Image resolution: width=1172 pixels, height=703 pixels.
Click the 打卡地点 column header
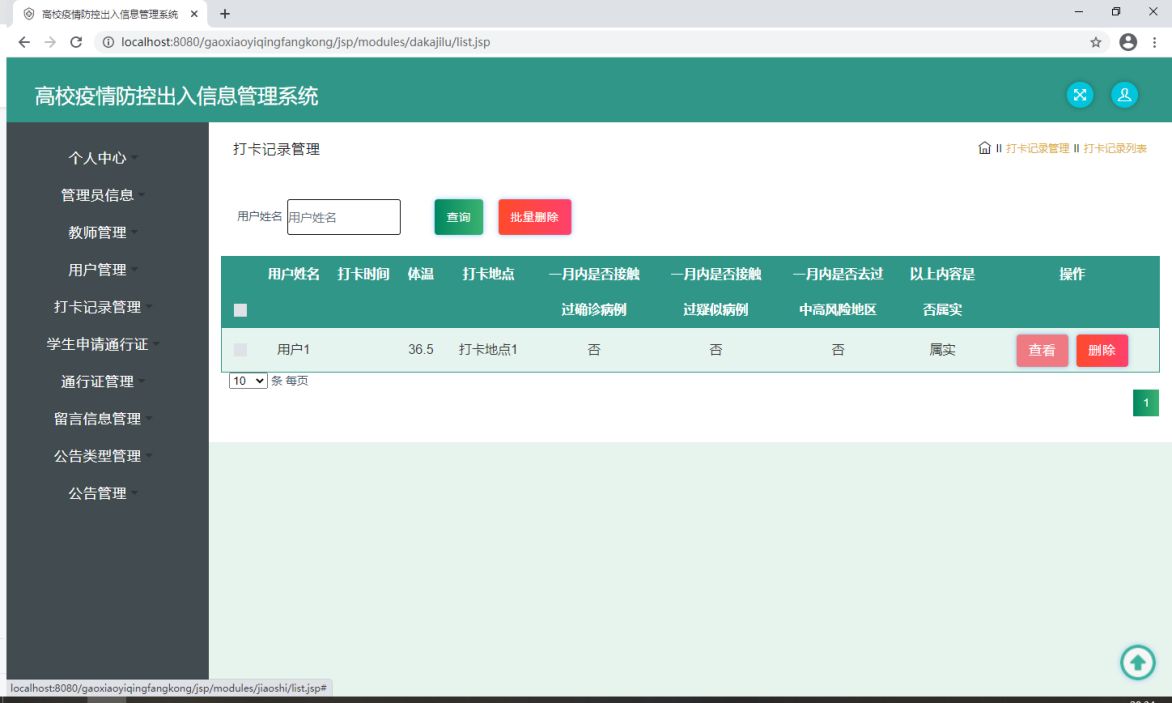(488, 274)
